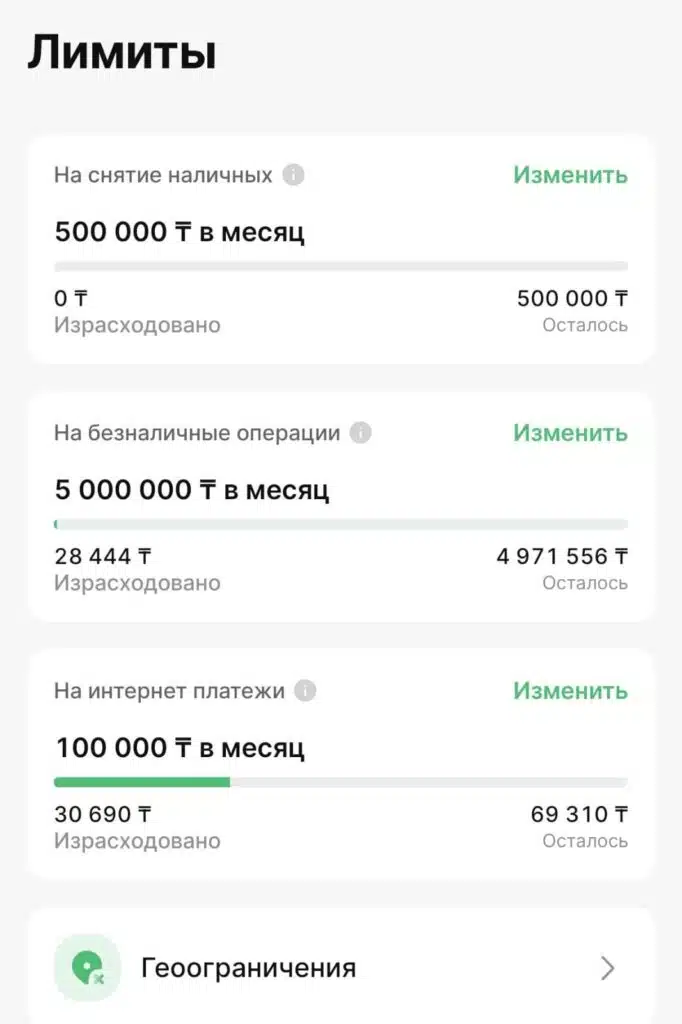The image size is (682, 1024).
Task: Tap the 'Лимиты' page heading
Action: 121,52
